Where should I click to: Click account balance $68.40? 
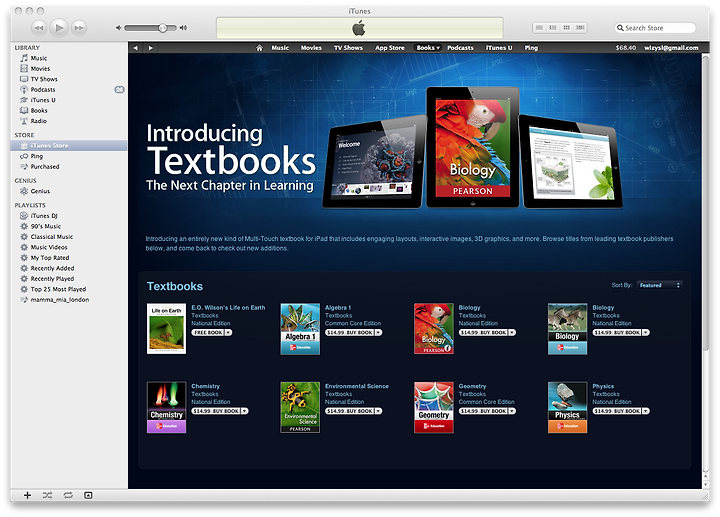point(626,48)
